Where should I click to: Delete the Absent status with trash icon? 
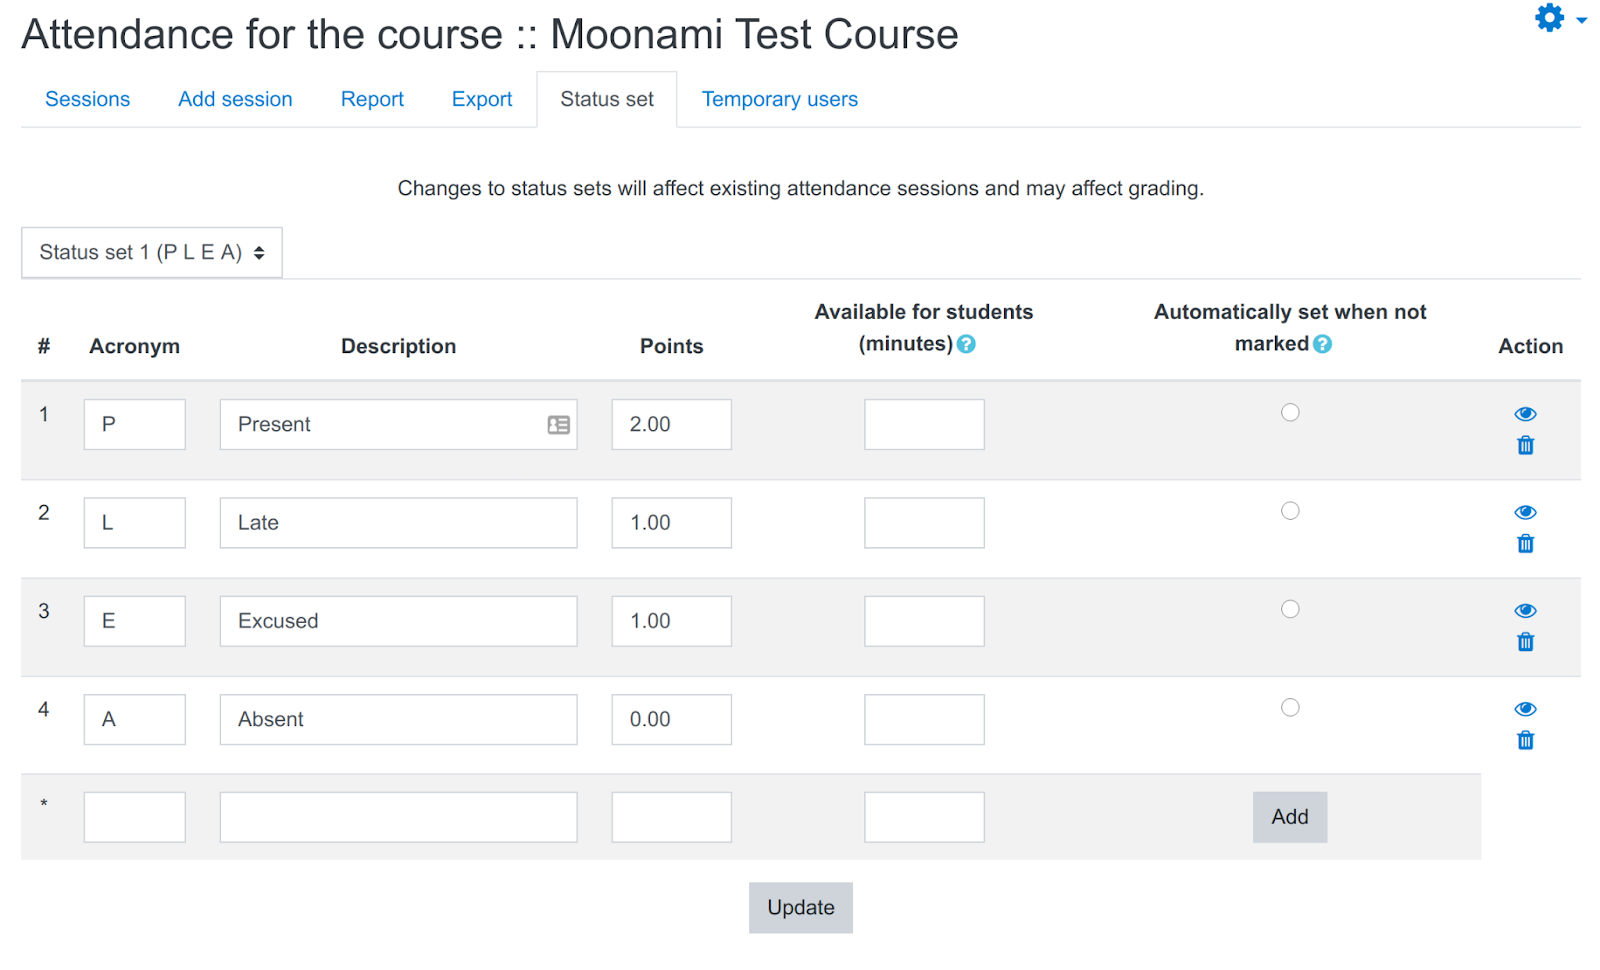[x=1525, y=740]
